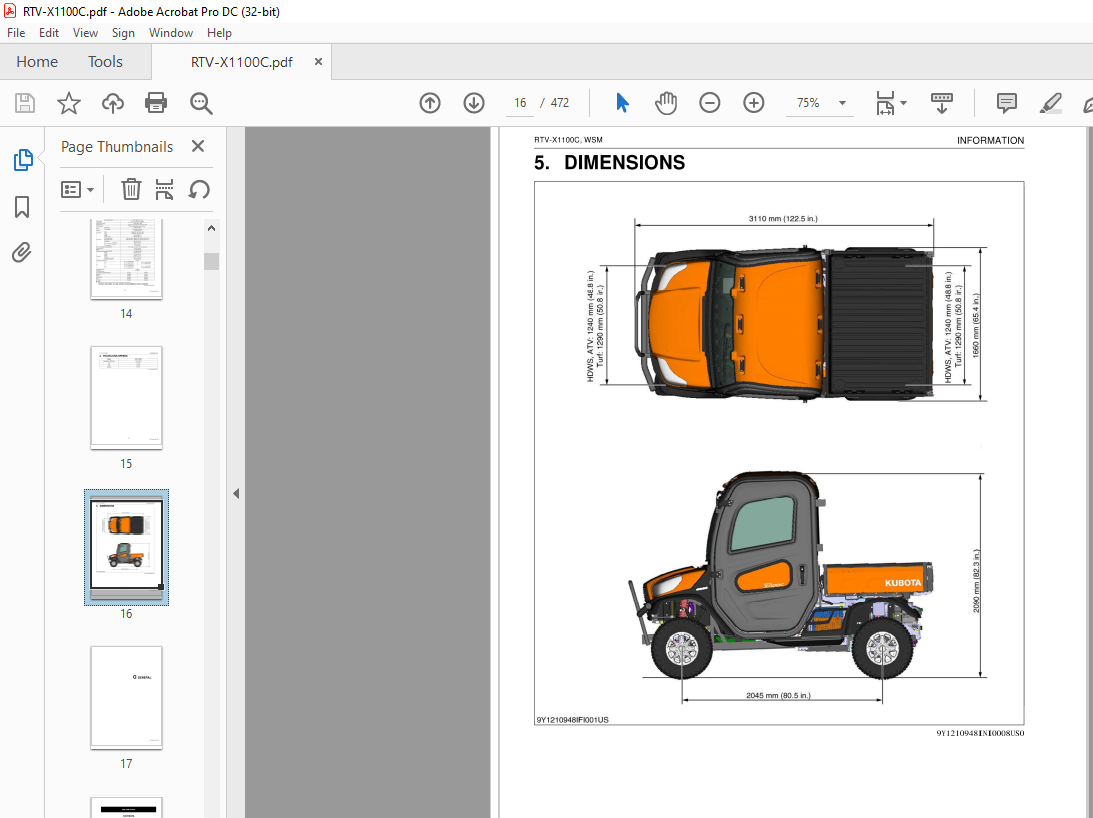Click the page number field showing 16
The width and height of the screenshot is (1093, 818).
[520, 103]
